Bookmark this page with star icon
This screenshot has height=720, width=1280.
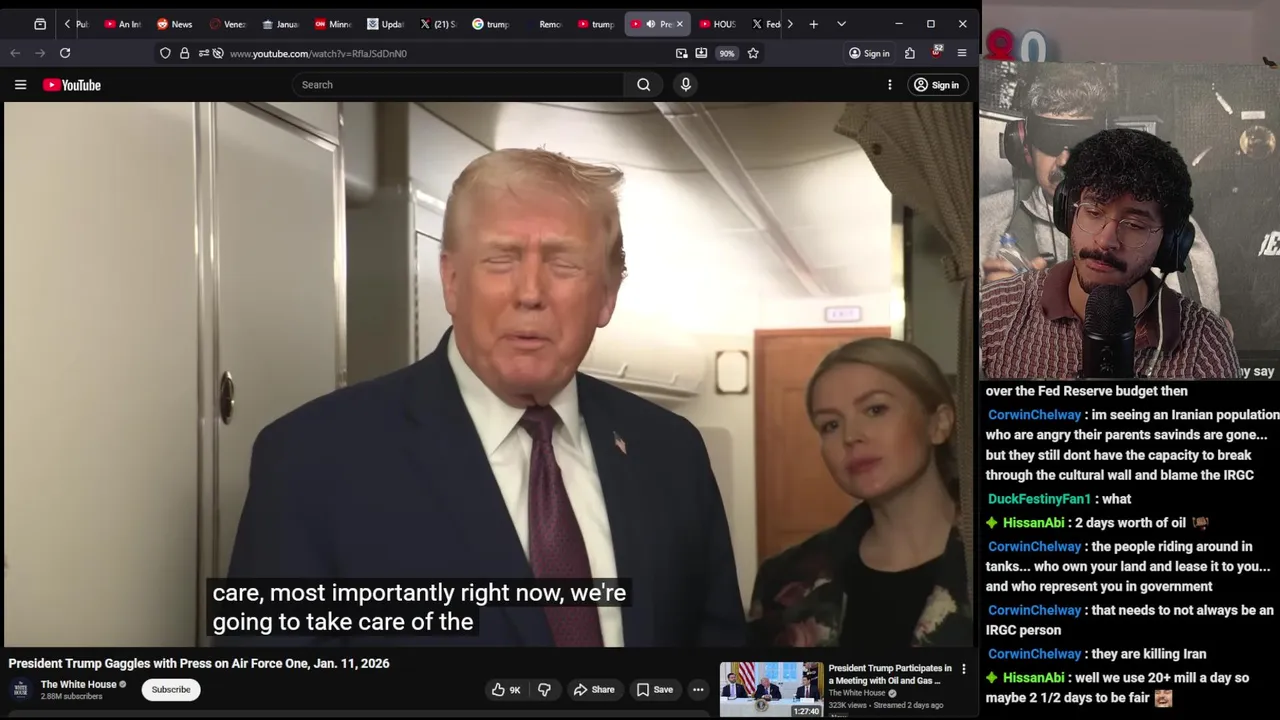pos(753,53)
